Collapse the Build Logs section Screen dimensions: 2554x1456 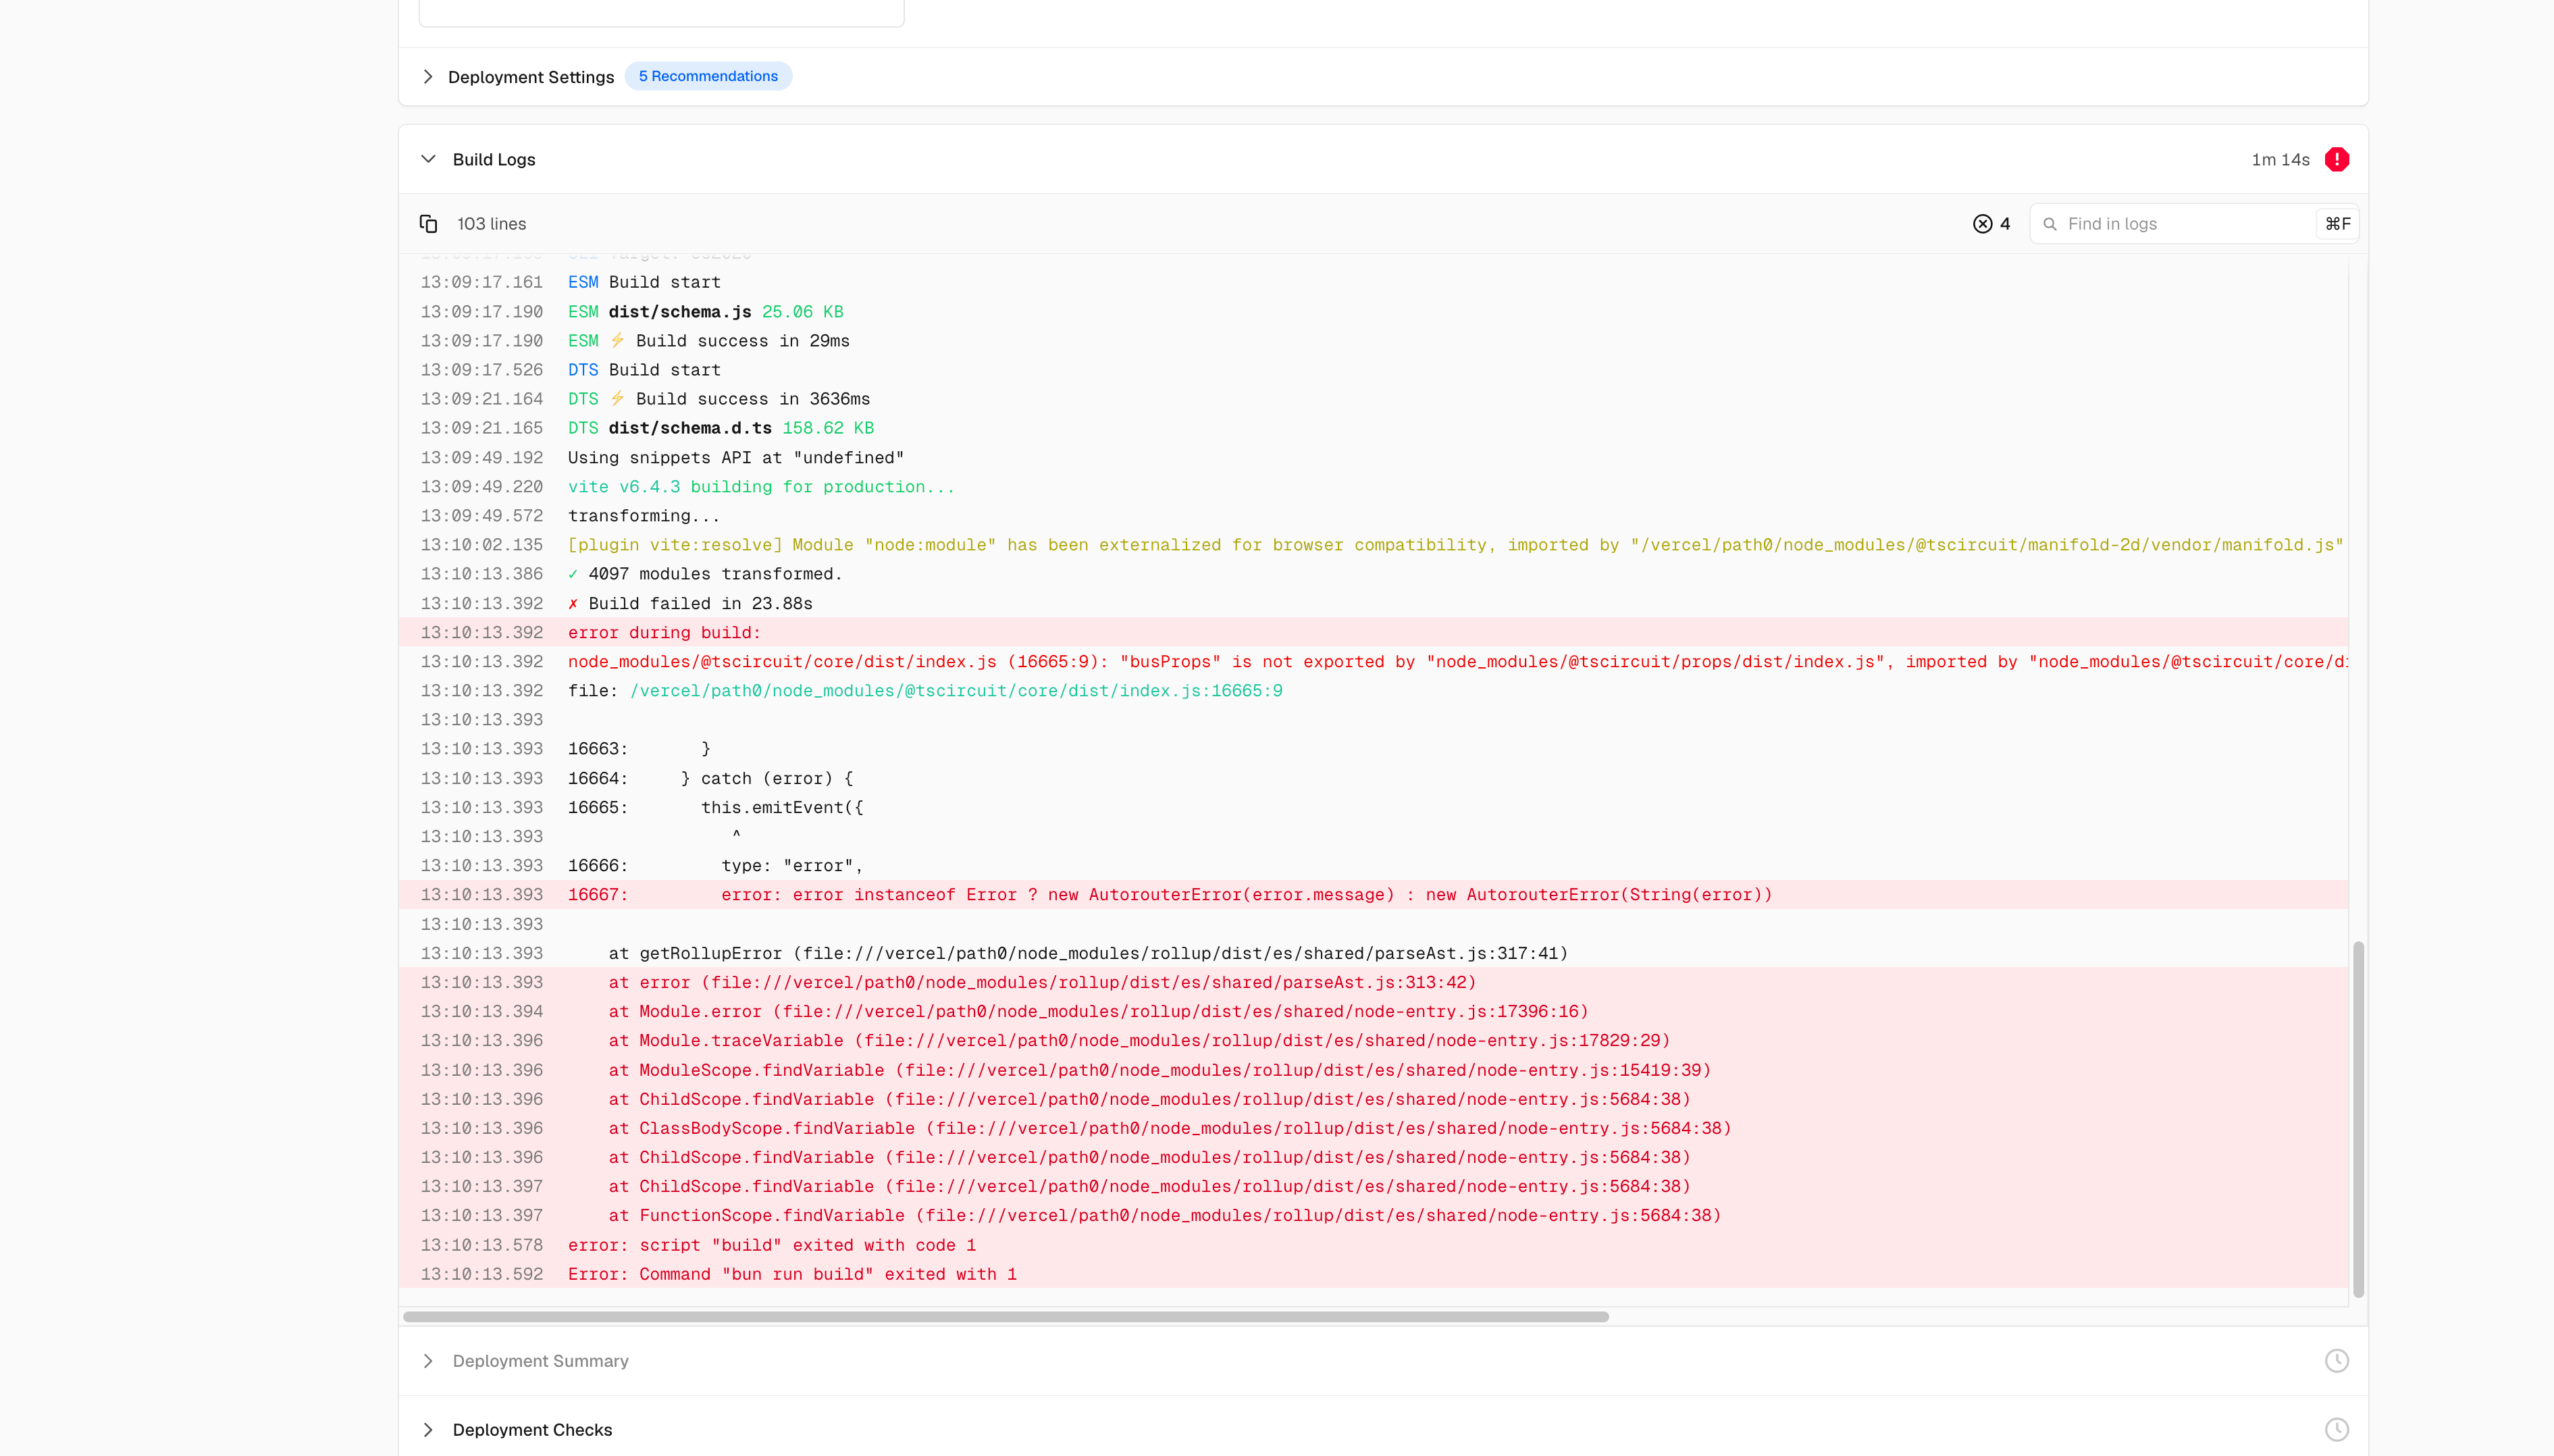point(428,160)
